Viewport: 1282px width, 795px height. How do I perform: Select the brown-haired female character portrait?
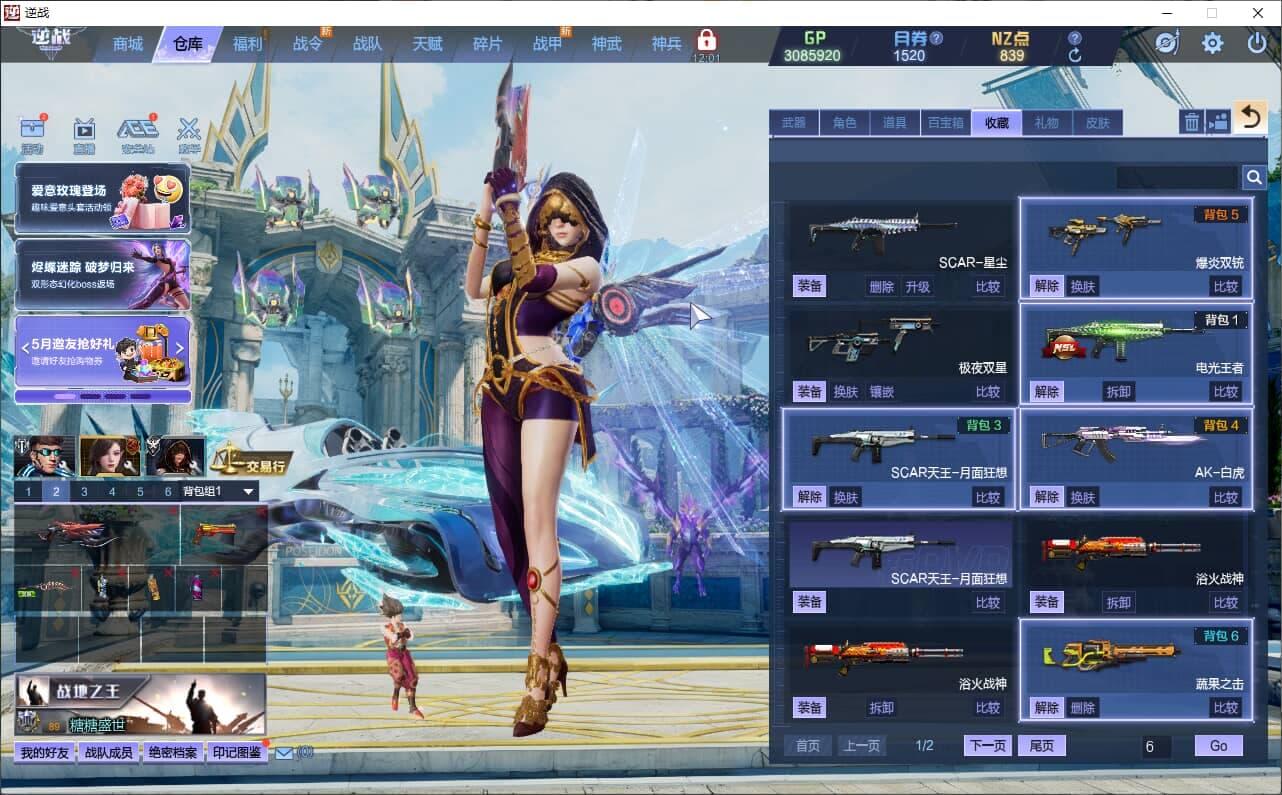pos(110,456)
